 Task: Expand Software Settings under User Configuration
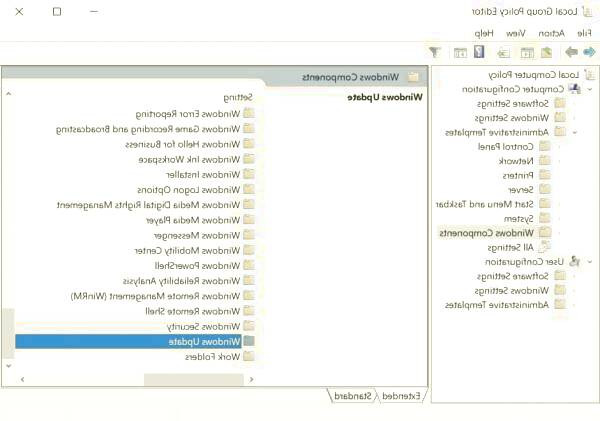click(574, 276)
